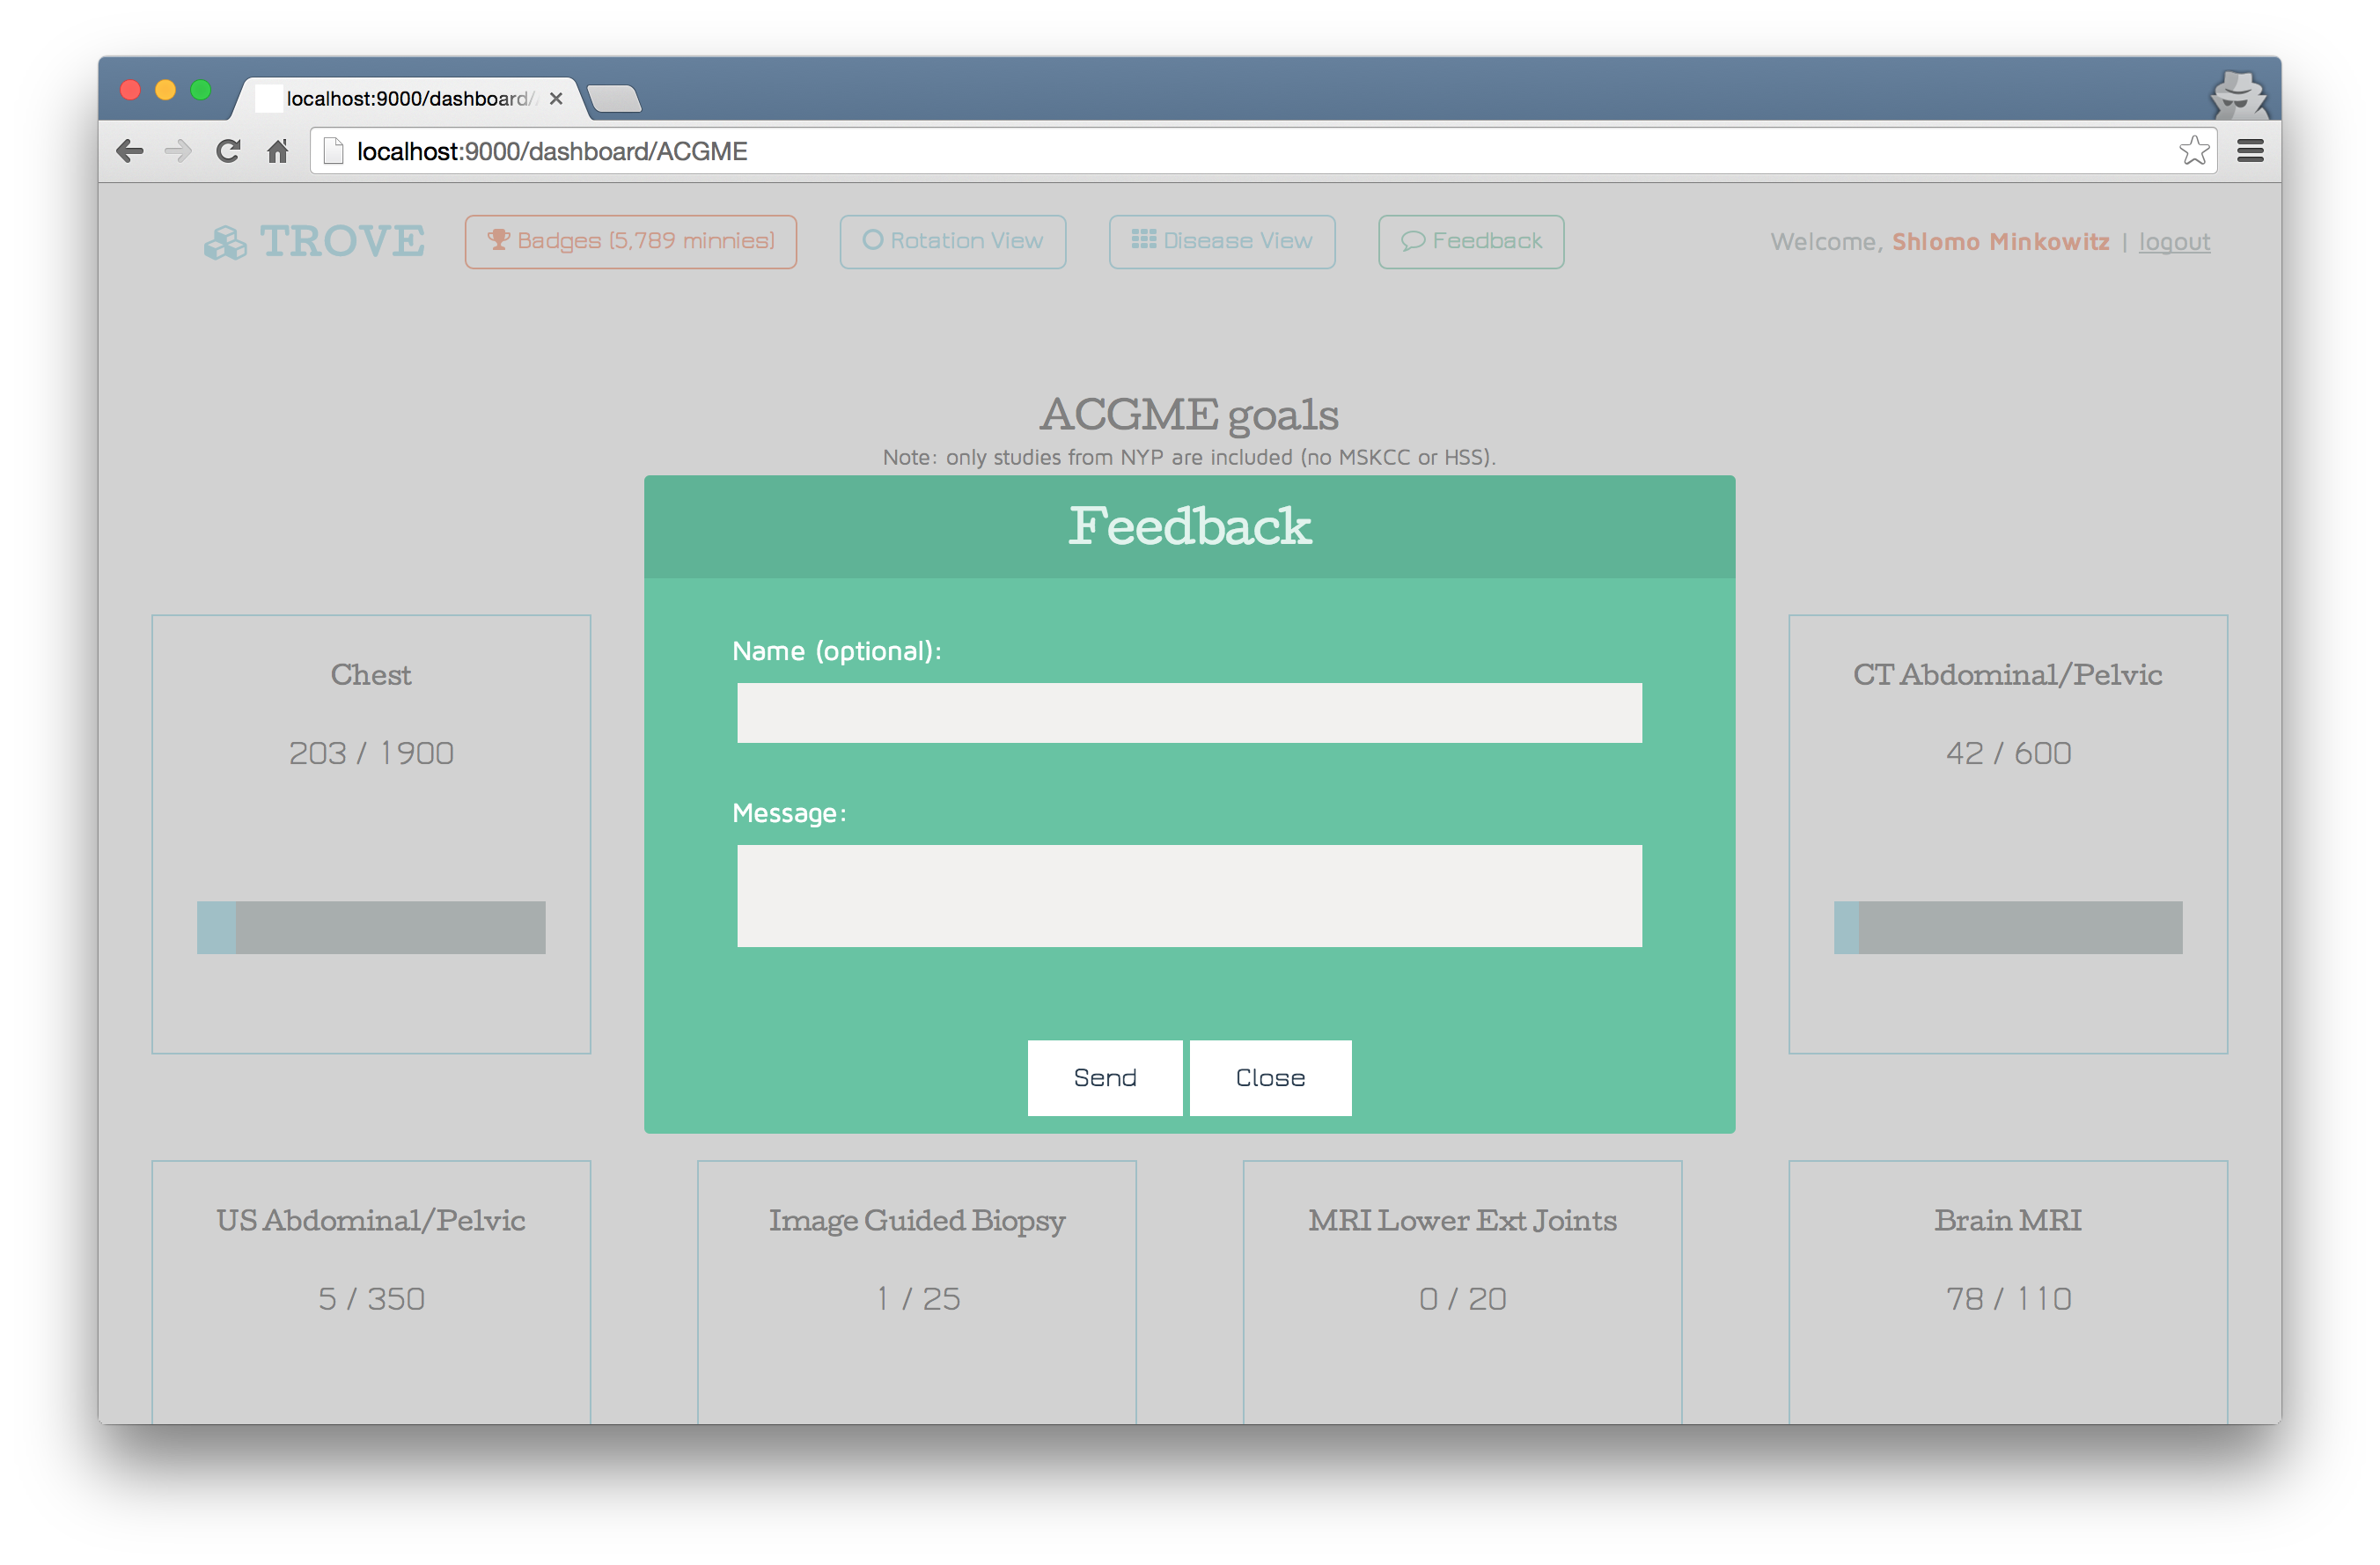Click browser back arrow

click(x=130, y=151)
